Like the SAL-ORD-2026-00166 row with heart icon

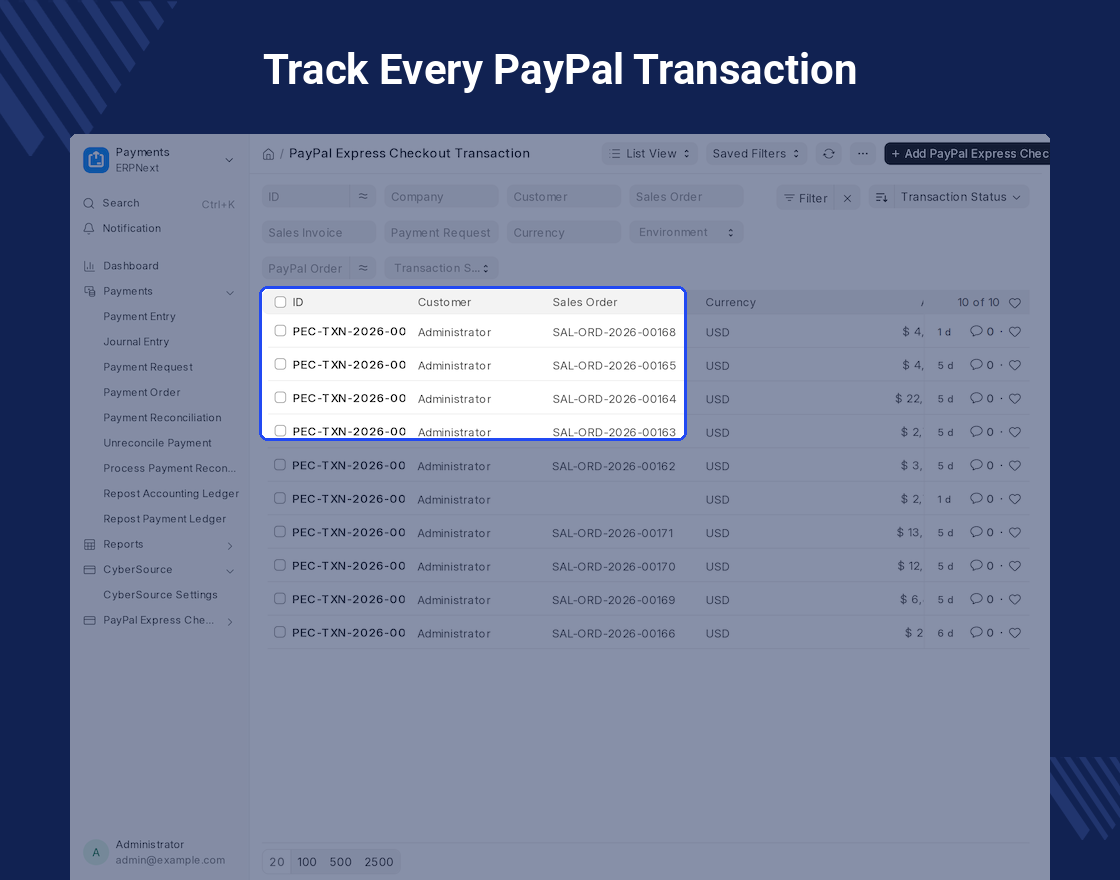click(x=1014, y=633)
